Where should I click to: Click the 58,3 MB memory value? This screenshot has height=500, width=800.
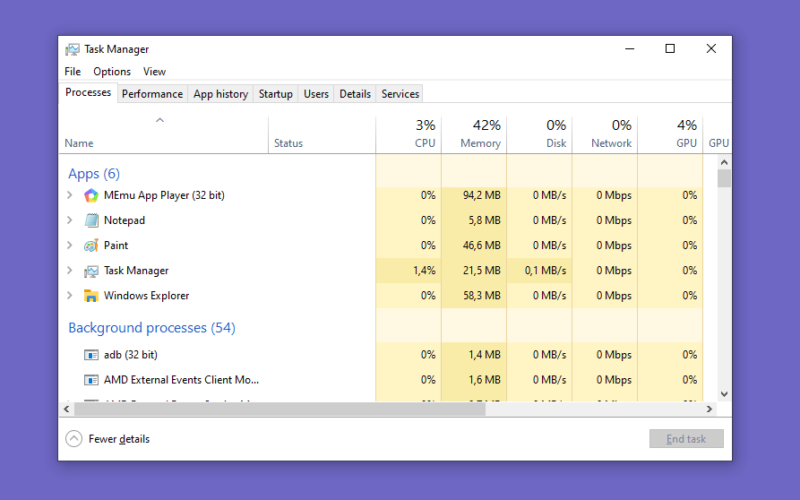pyautogui.click(x=482, y=296)
